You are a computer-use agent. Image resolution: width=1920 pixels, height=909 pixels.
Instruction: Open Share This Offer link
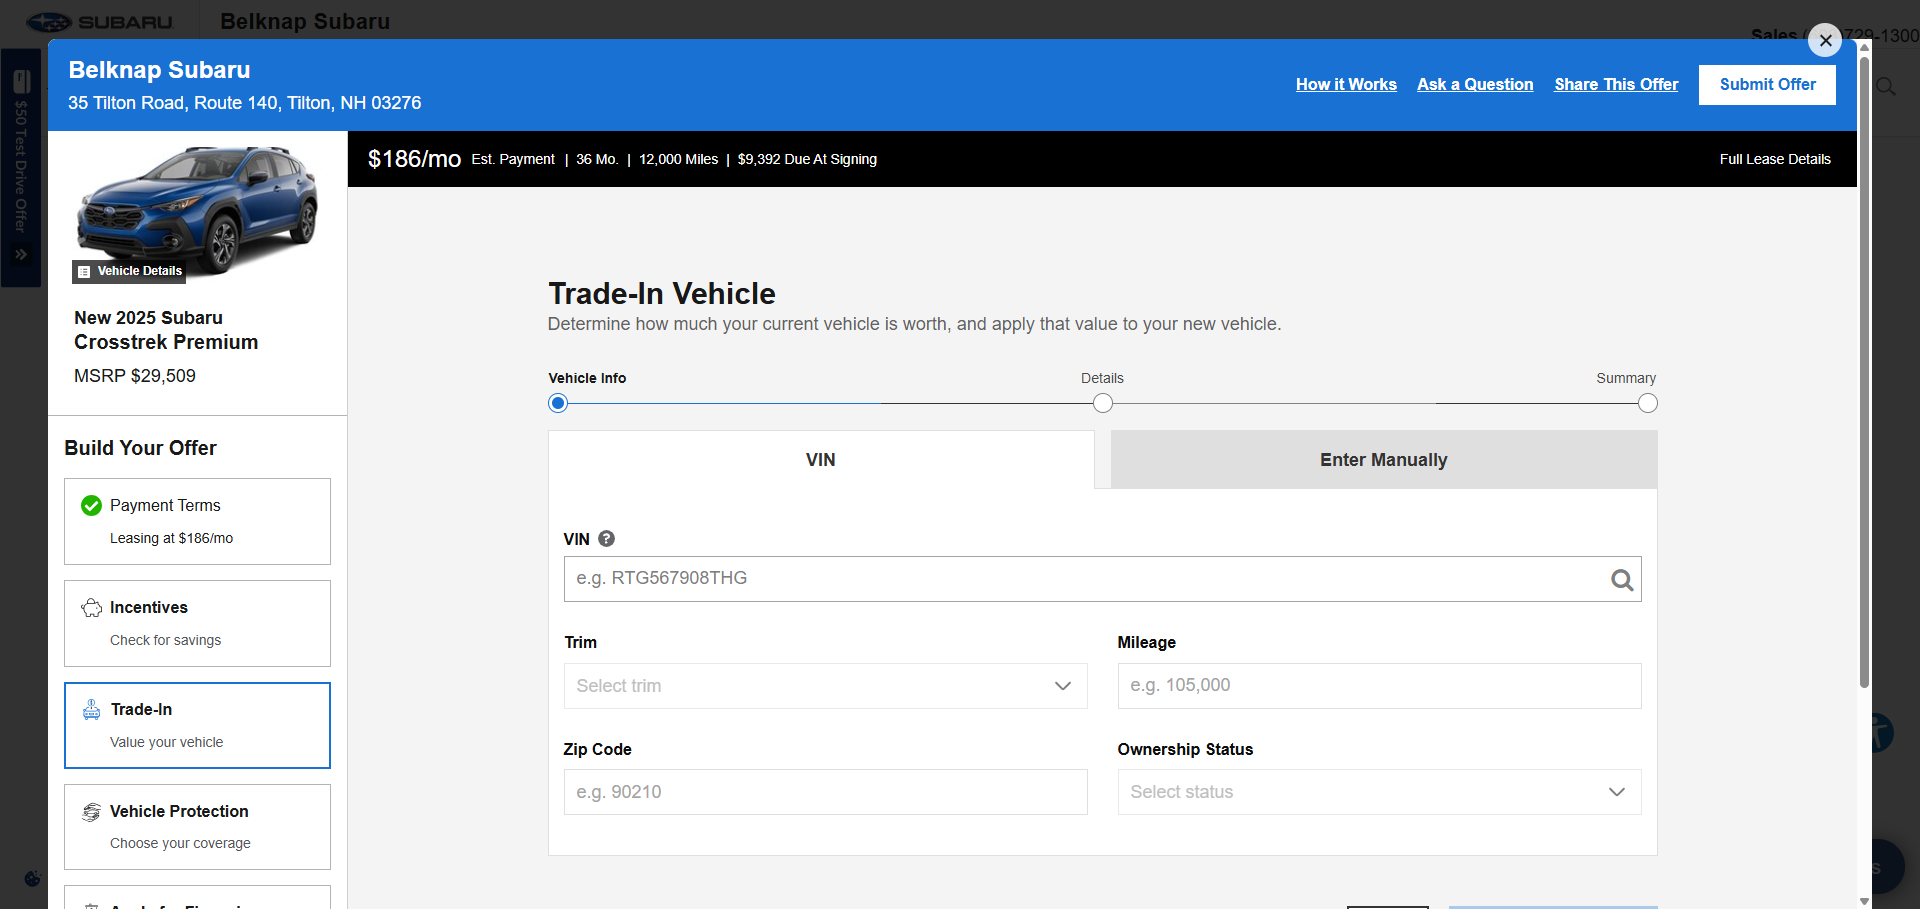(1616, 85)
